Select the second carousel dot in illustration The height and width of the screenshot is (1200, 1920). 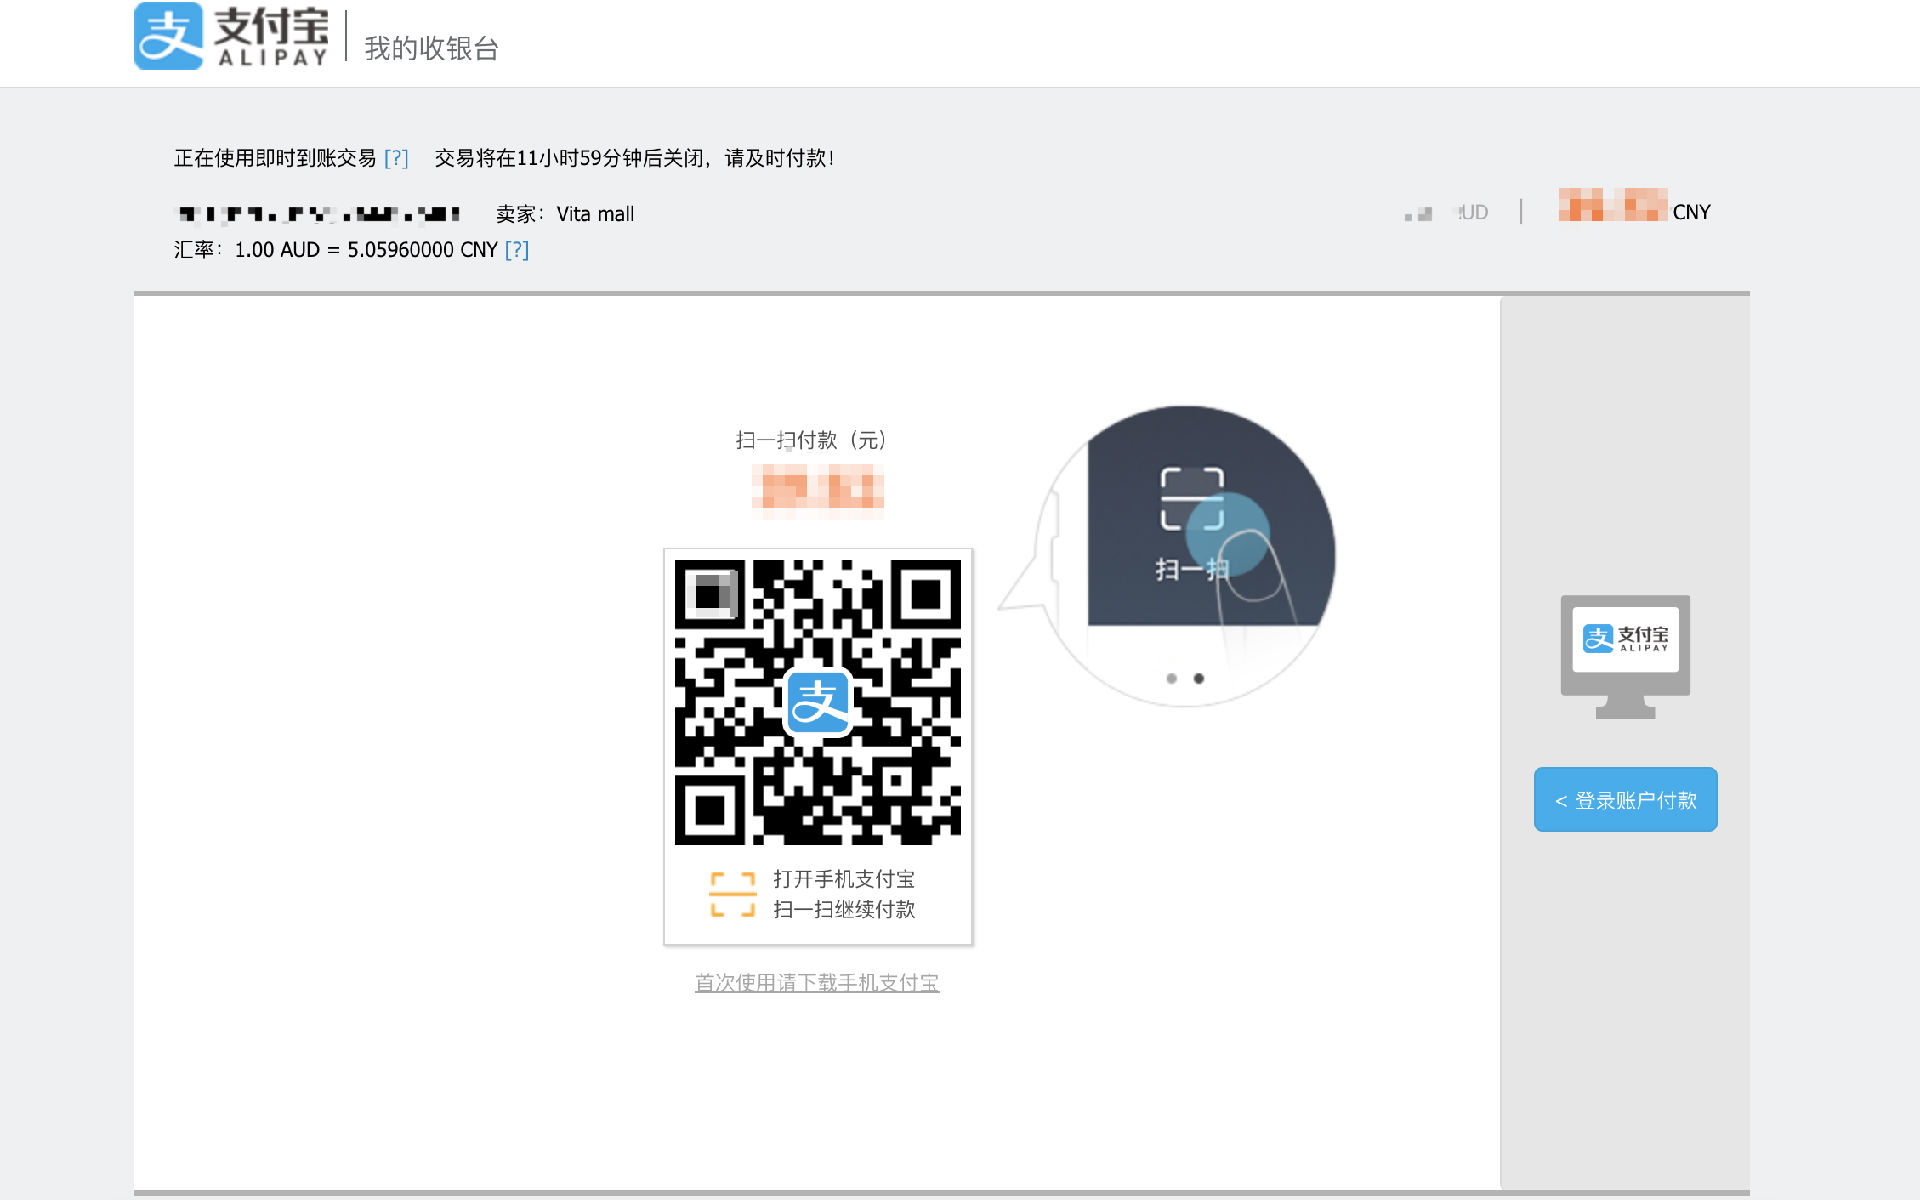point(1199,679)
